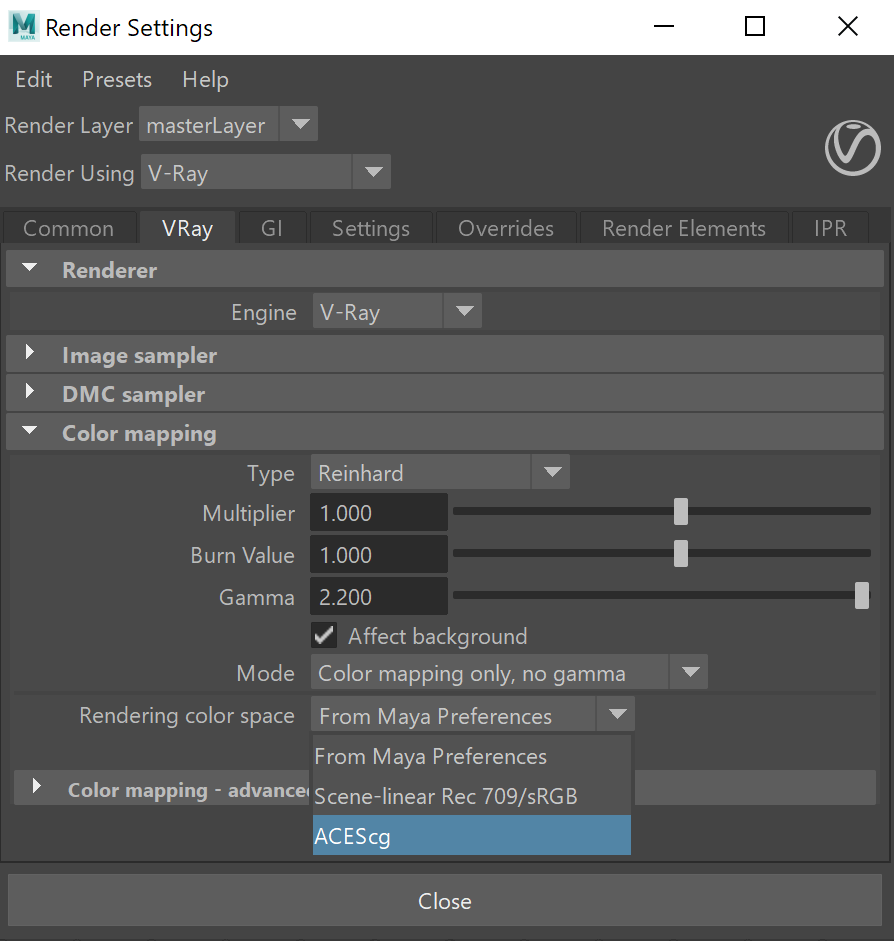Viewport: 894px width, 941px height.
Task: Click the Multiplier value field
Action: click(x=379, y=513)
